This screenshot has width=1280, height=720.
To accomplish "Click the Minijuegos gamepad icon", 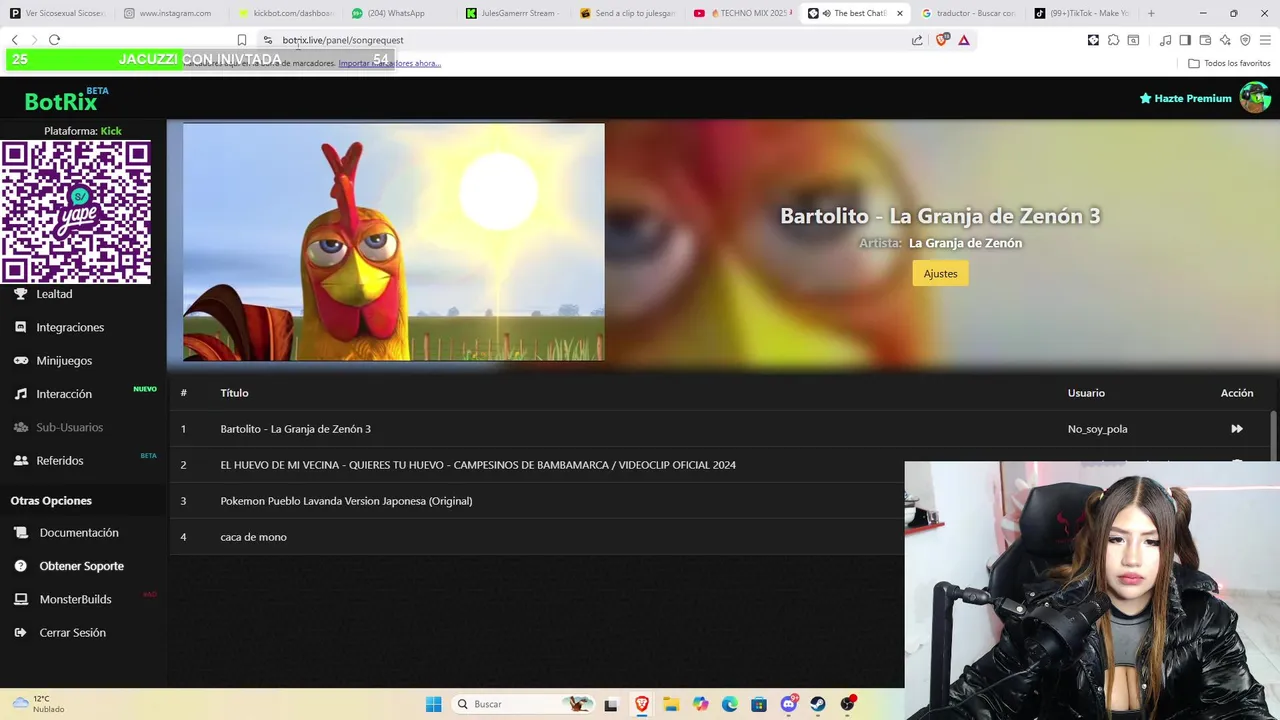I will (21, 360).
